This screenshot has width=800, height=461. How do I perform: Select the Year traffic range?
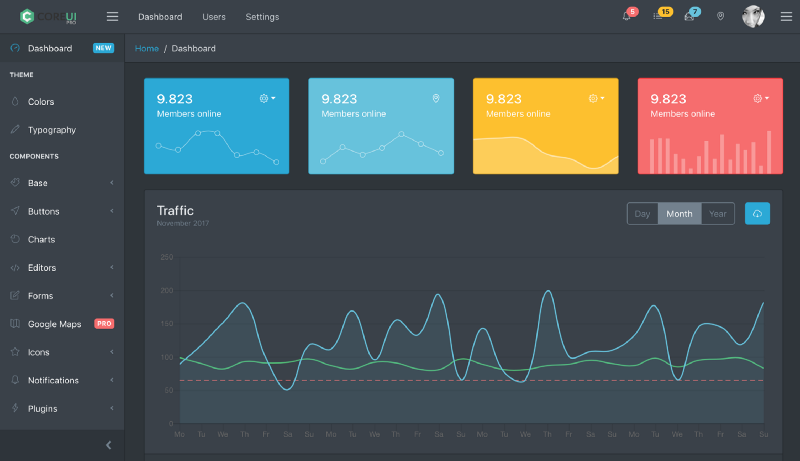click(718, 214)
